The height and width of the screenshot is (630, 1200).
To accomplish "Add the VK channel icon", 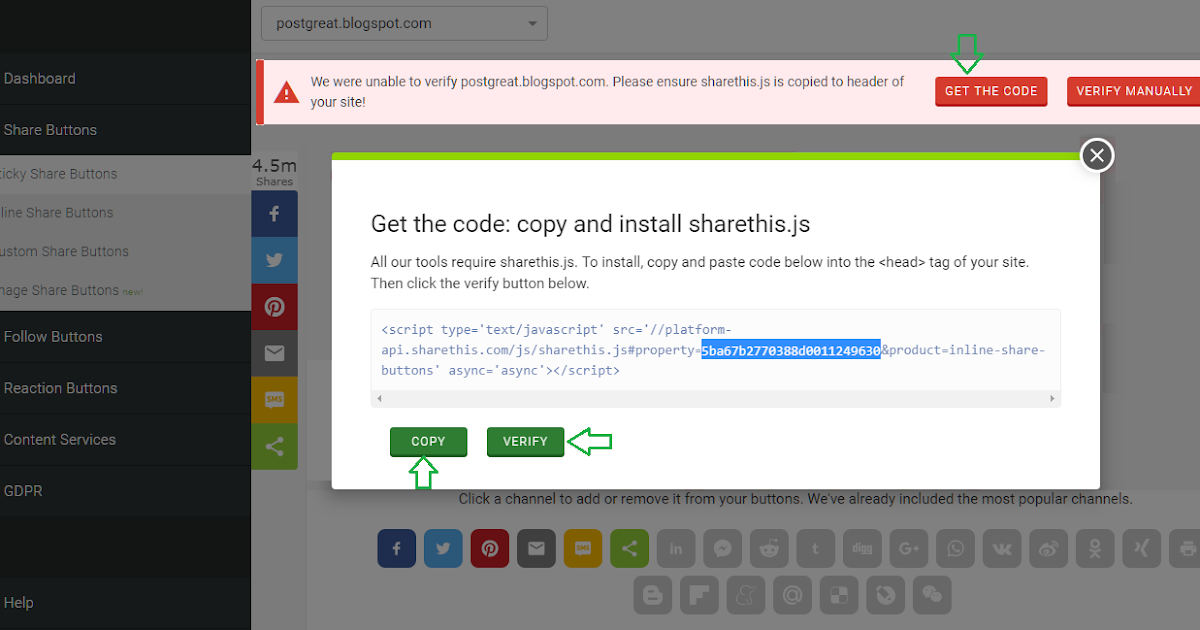I will [x=1001, y=549].
